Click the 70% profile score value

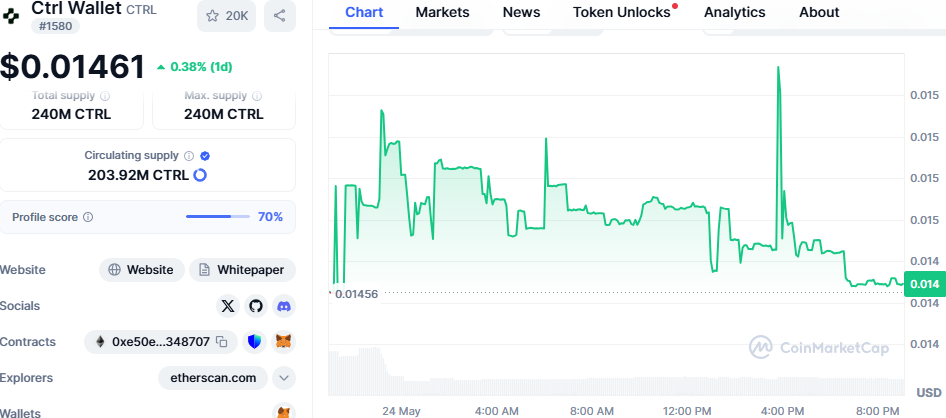pyautogui.click(x=270, y=217)
